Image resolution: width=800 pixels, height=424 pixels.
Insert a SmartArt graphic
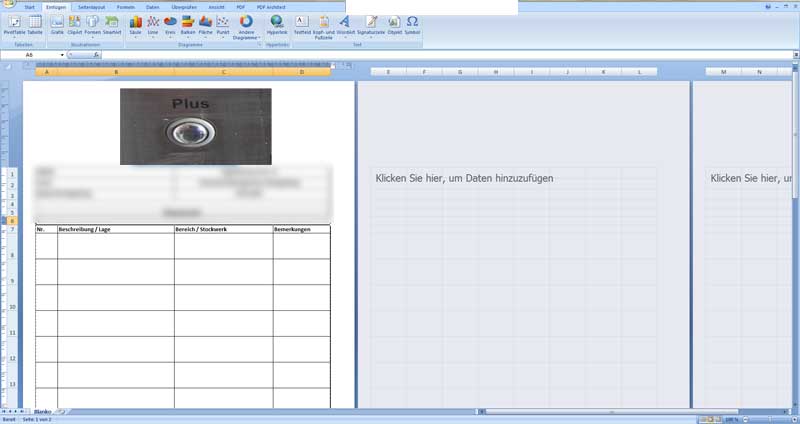[112, 26]
